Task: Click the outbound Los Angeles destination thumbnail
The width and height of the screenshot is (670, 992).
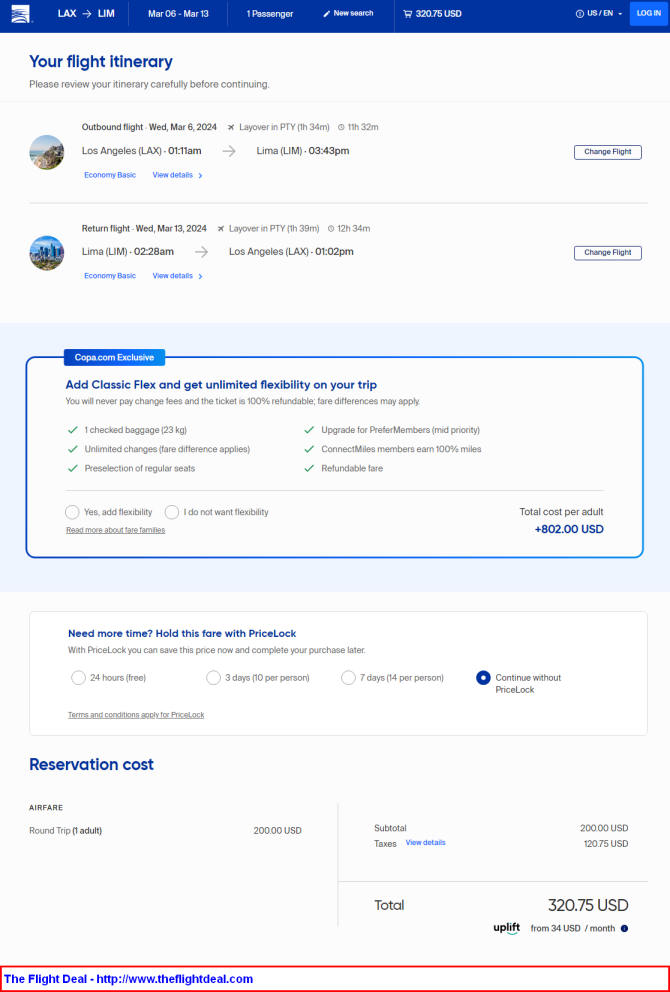Action: tap(47, 152)
